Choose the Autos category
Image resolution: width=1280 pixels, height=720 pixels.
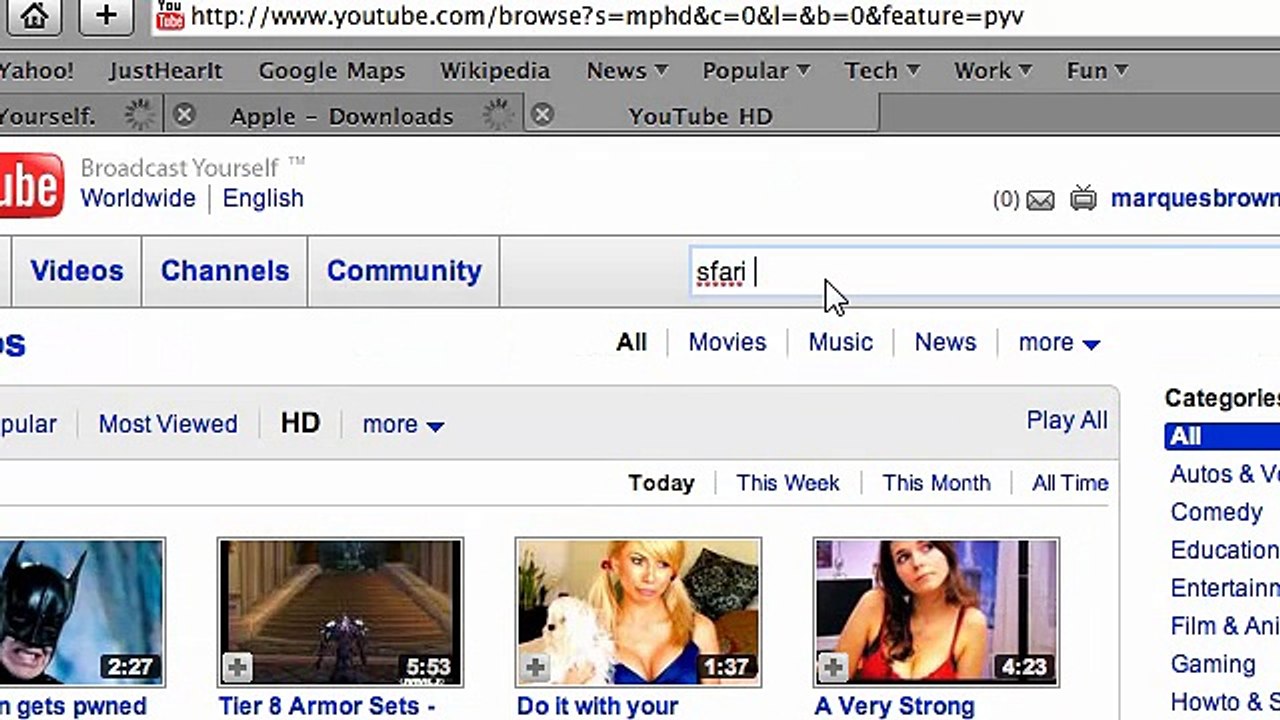pyautogui.click(x=1225, y=474)
